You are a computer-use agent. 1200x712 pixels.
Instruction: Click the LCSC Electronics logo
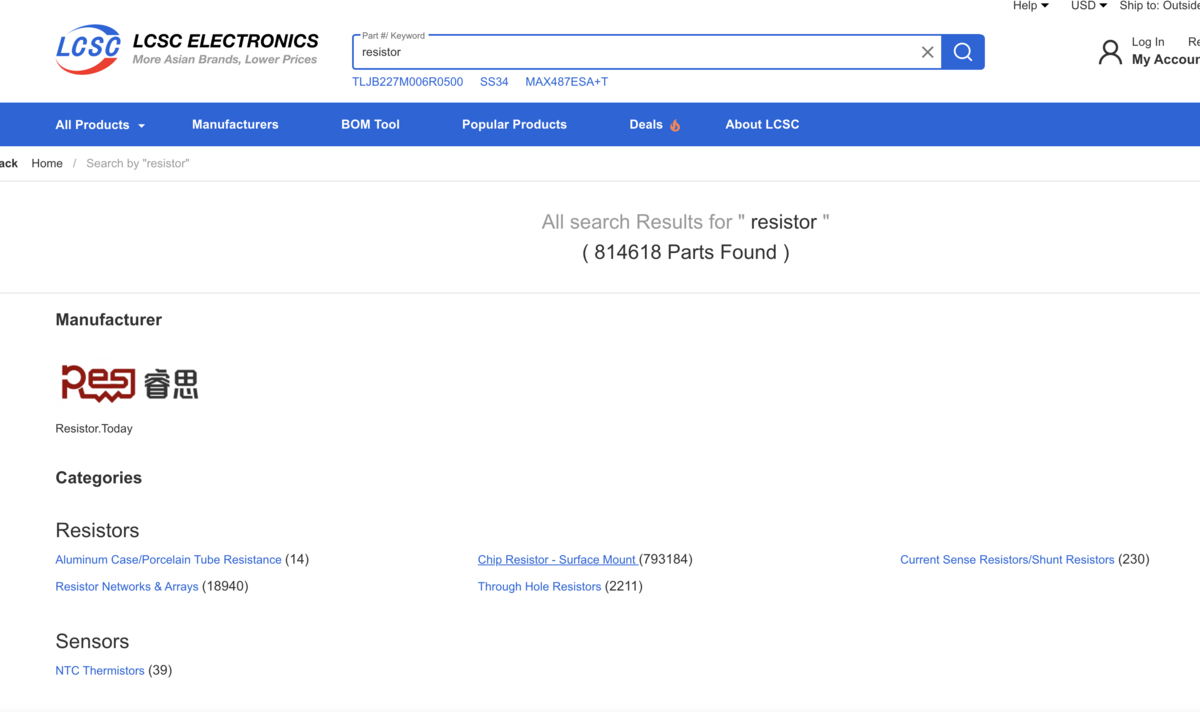click(x=187, y=50)
